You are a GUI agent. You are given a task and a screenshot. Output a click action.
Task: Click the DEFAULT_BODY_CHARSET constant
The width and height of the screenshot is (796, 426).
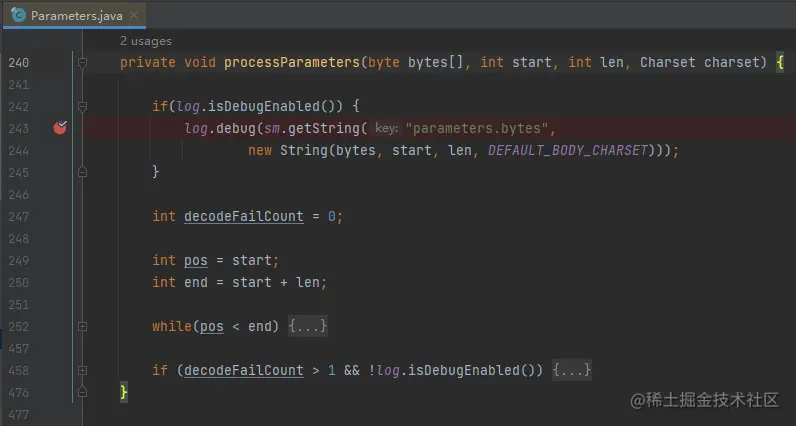[x=568, y=150]
